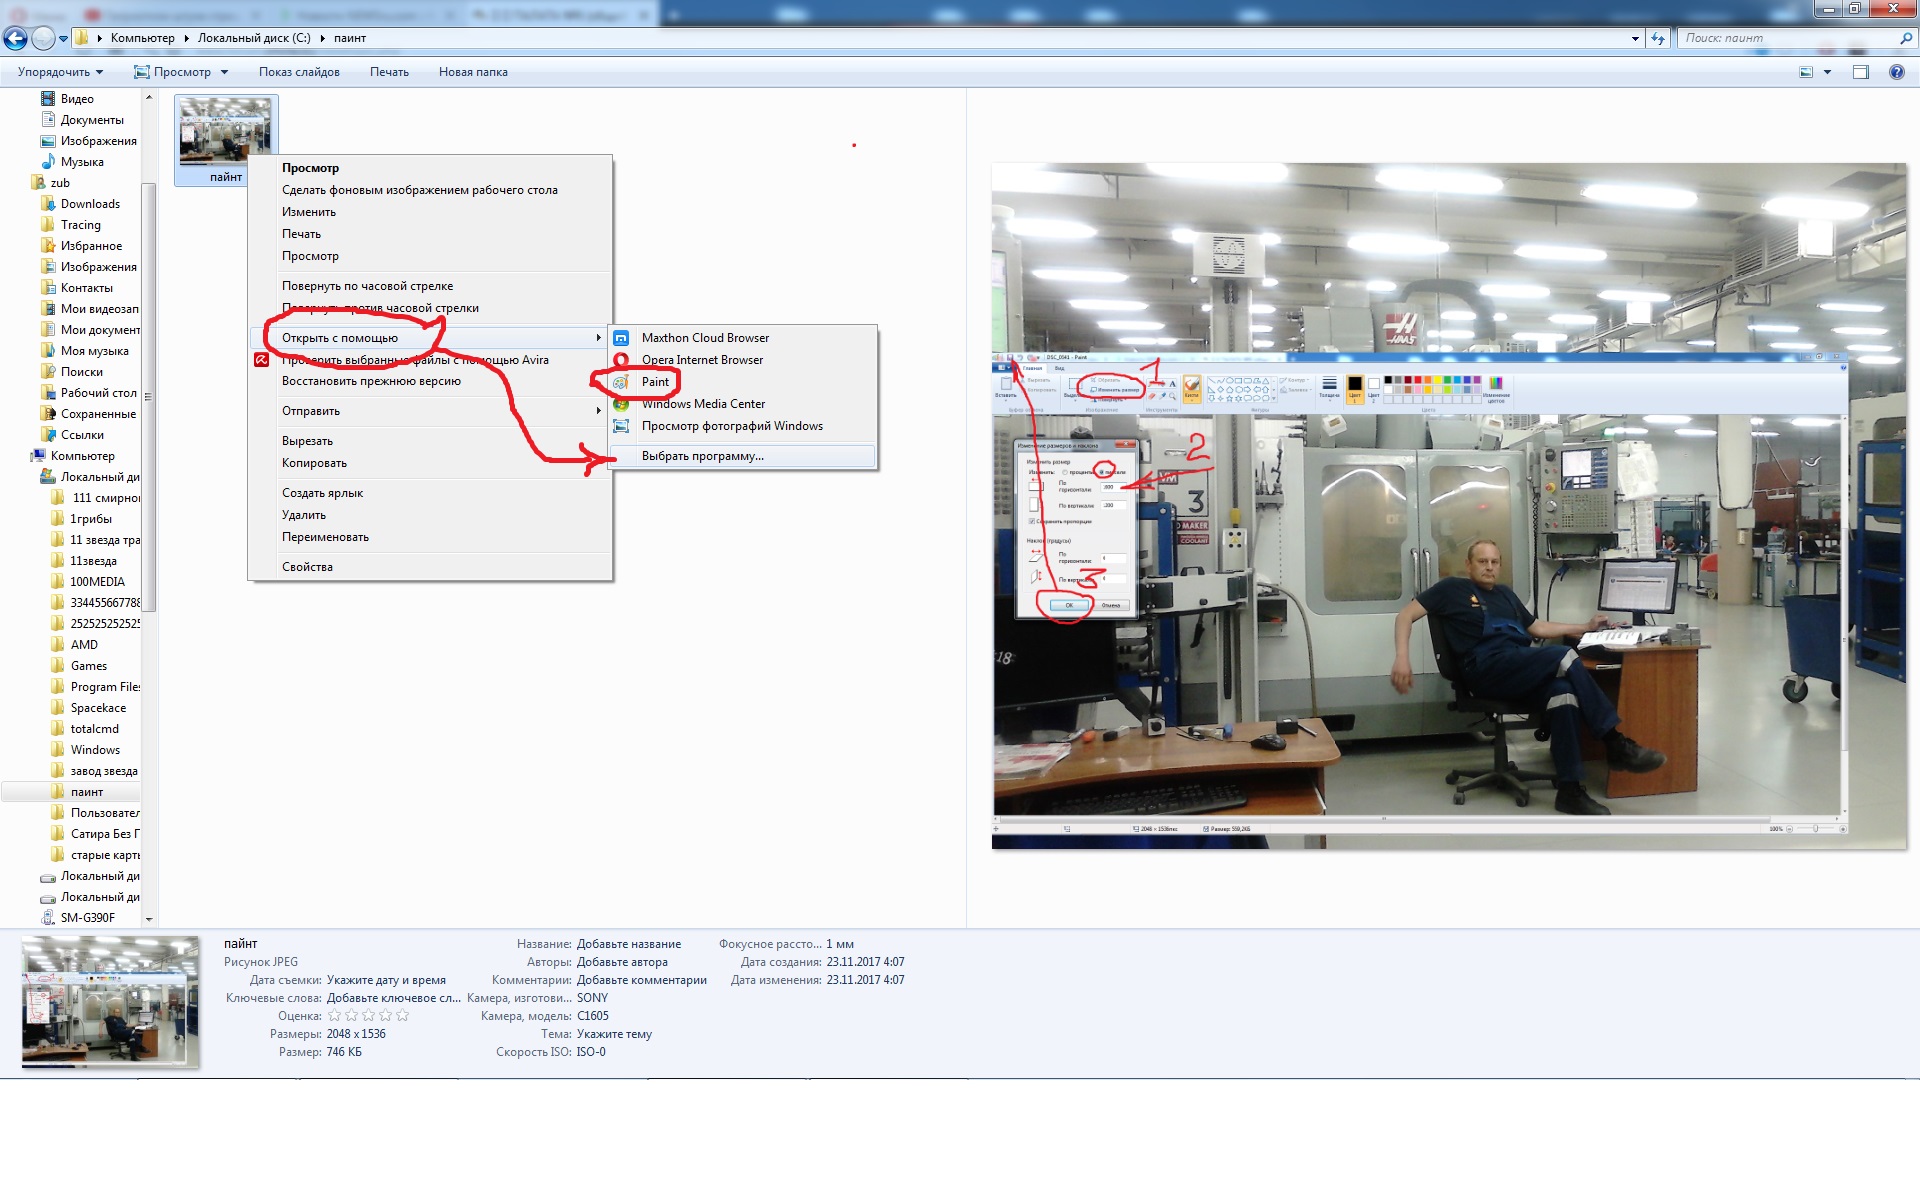This screenshot has width=1920, height=1200.
Task: Toggle the preview pane icon
Action: [x=1860, y=72]
